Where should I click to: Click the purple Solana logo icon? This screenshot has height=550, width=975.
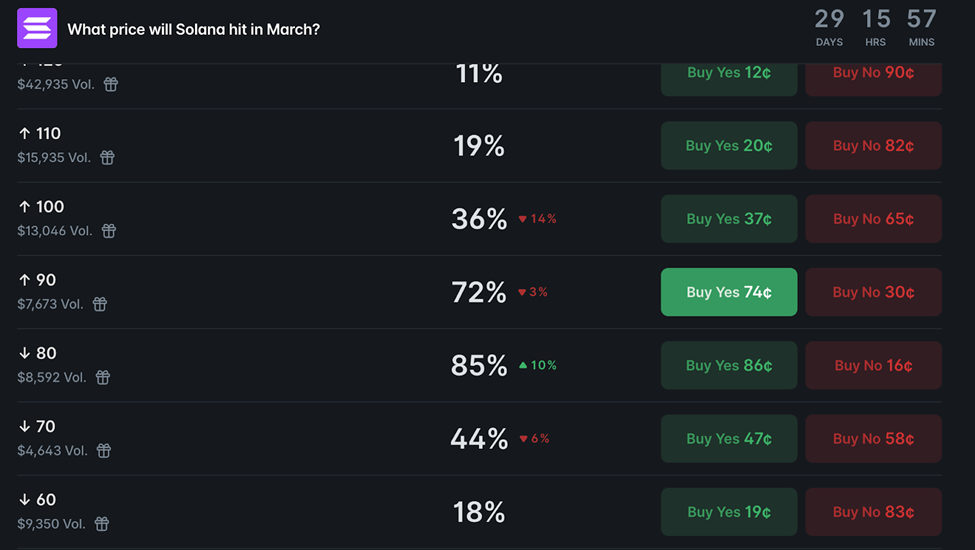pos(37,28)
